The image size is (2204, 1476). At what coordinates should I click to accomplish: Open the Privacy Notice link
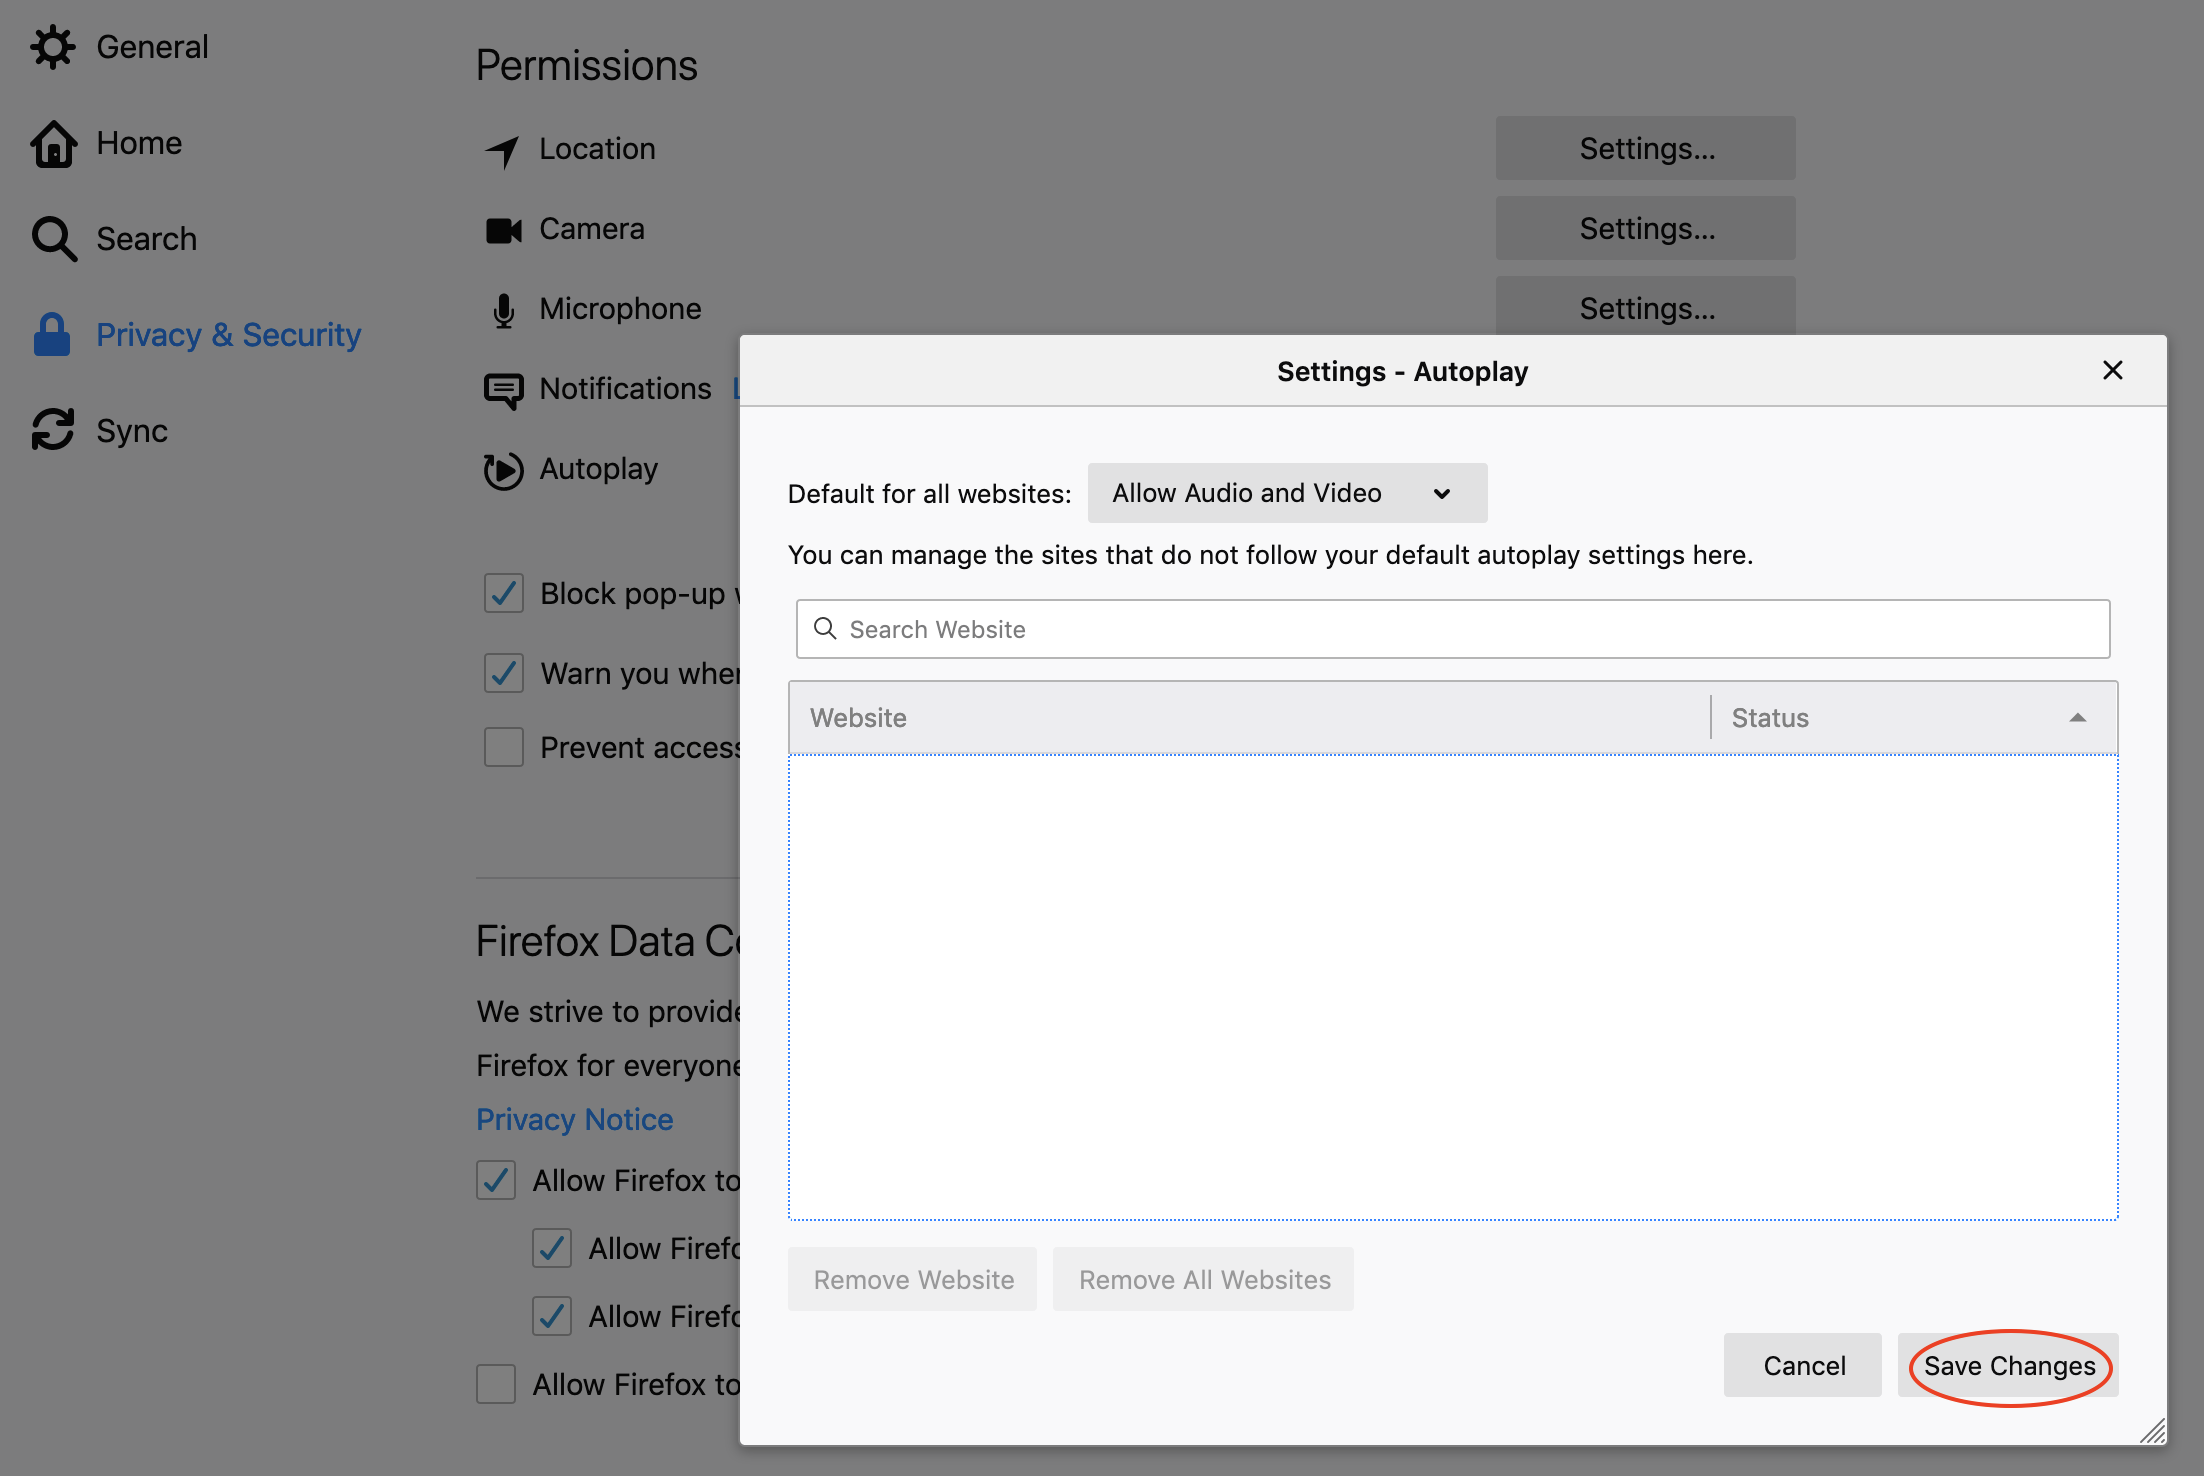pyautogui.click(x=574, y=1119)
